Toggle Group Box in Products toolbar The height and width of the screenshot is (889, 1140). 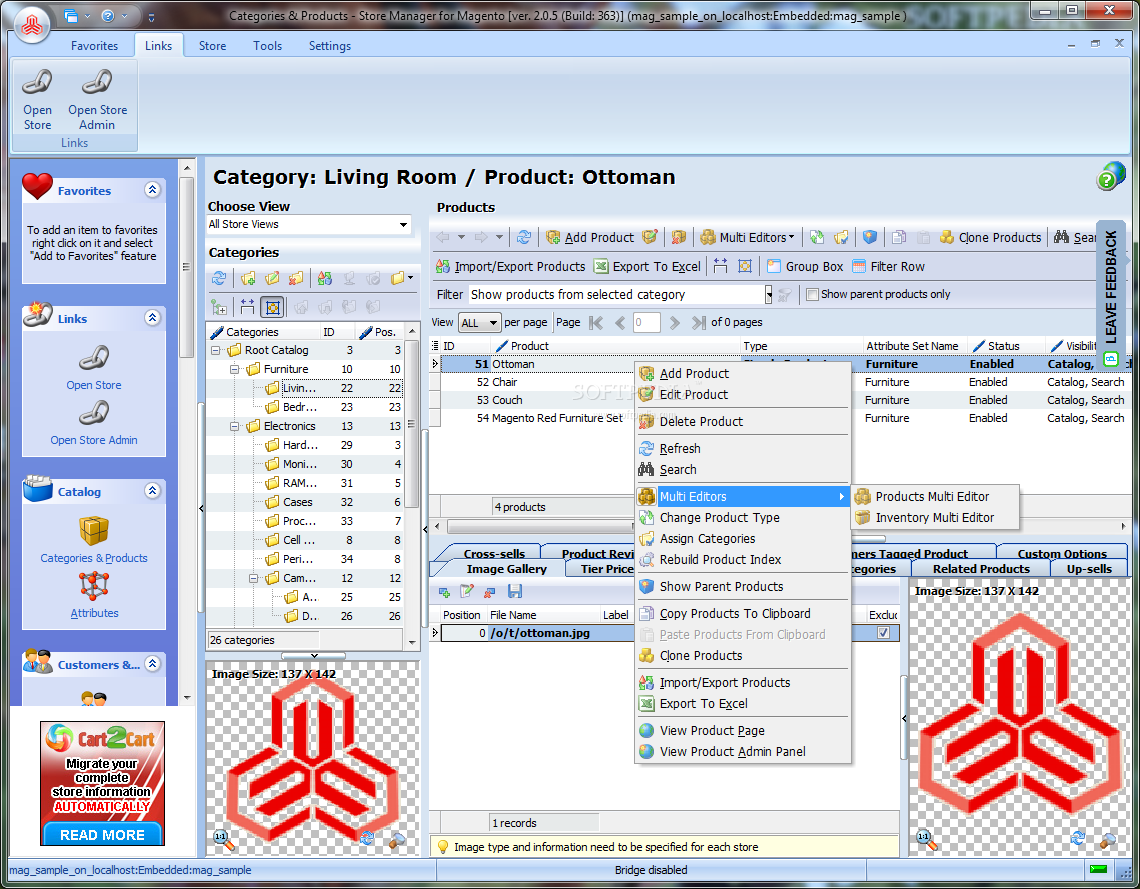coord(805,267)
